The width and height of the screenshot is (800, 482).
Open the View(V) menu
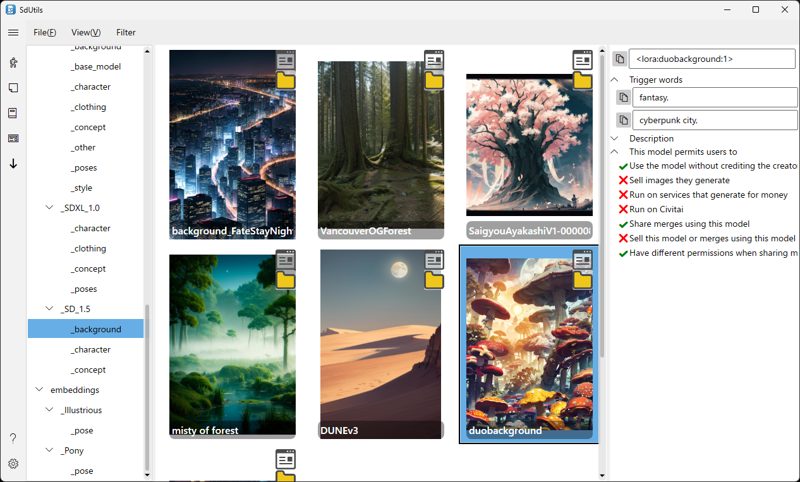tap(86, 33)
